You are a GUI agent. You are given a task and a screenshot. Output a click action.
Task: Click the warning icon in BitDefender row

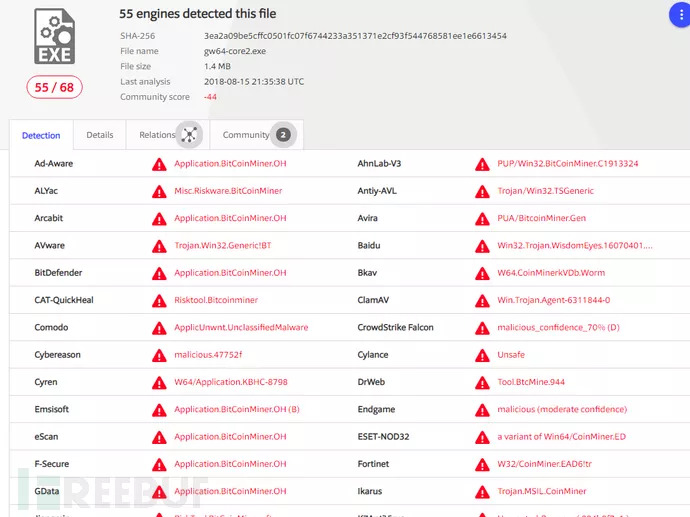(x=159, y=274)
